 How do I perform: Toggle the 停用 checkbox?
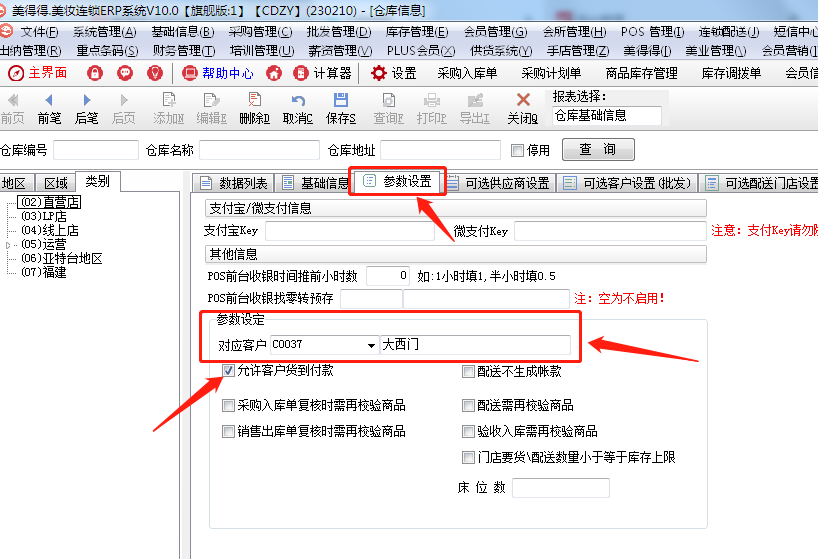(517, 151)
